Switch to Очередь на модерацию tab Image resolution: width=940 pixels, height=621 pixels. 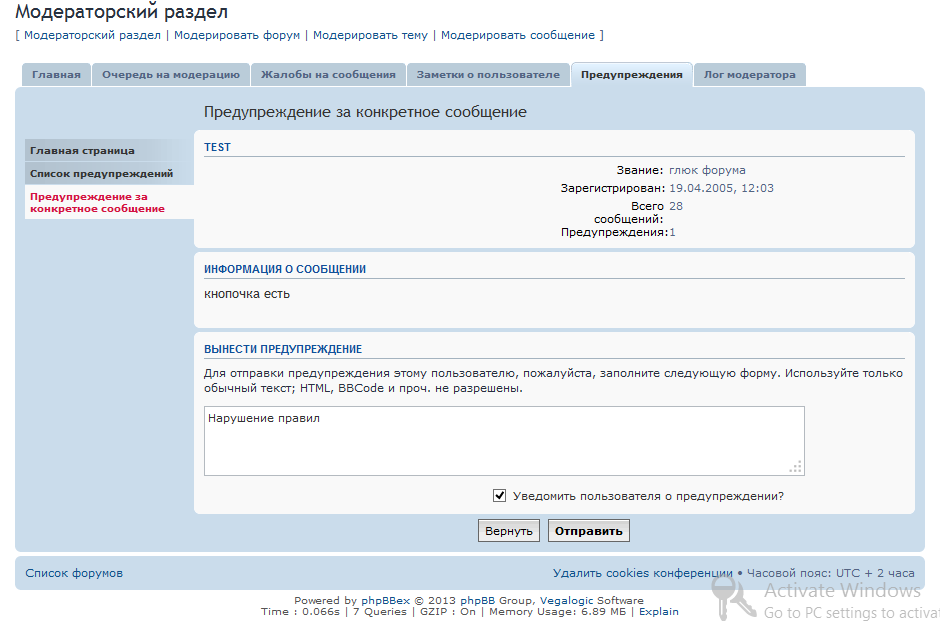pos(170,75)
